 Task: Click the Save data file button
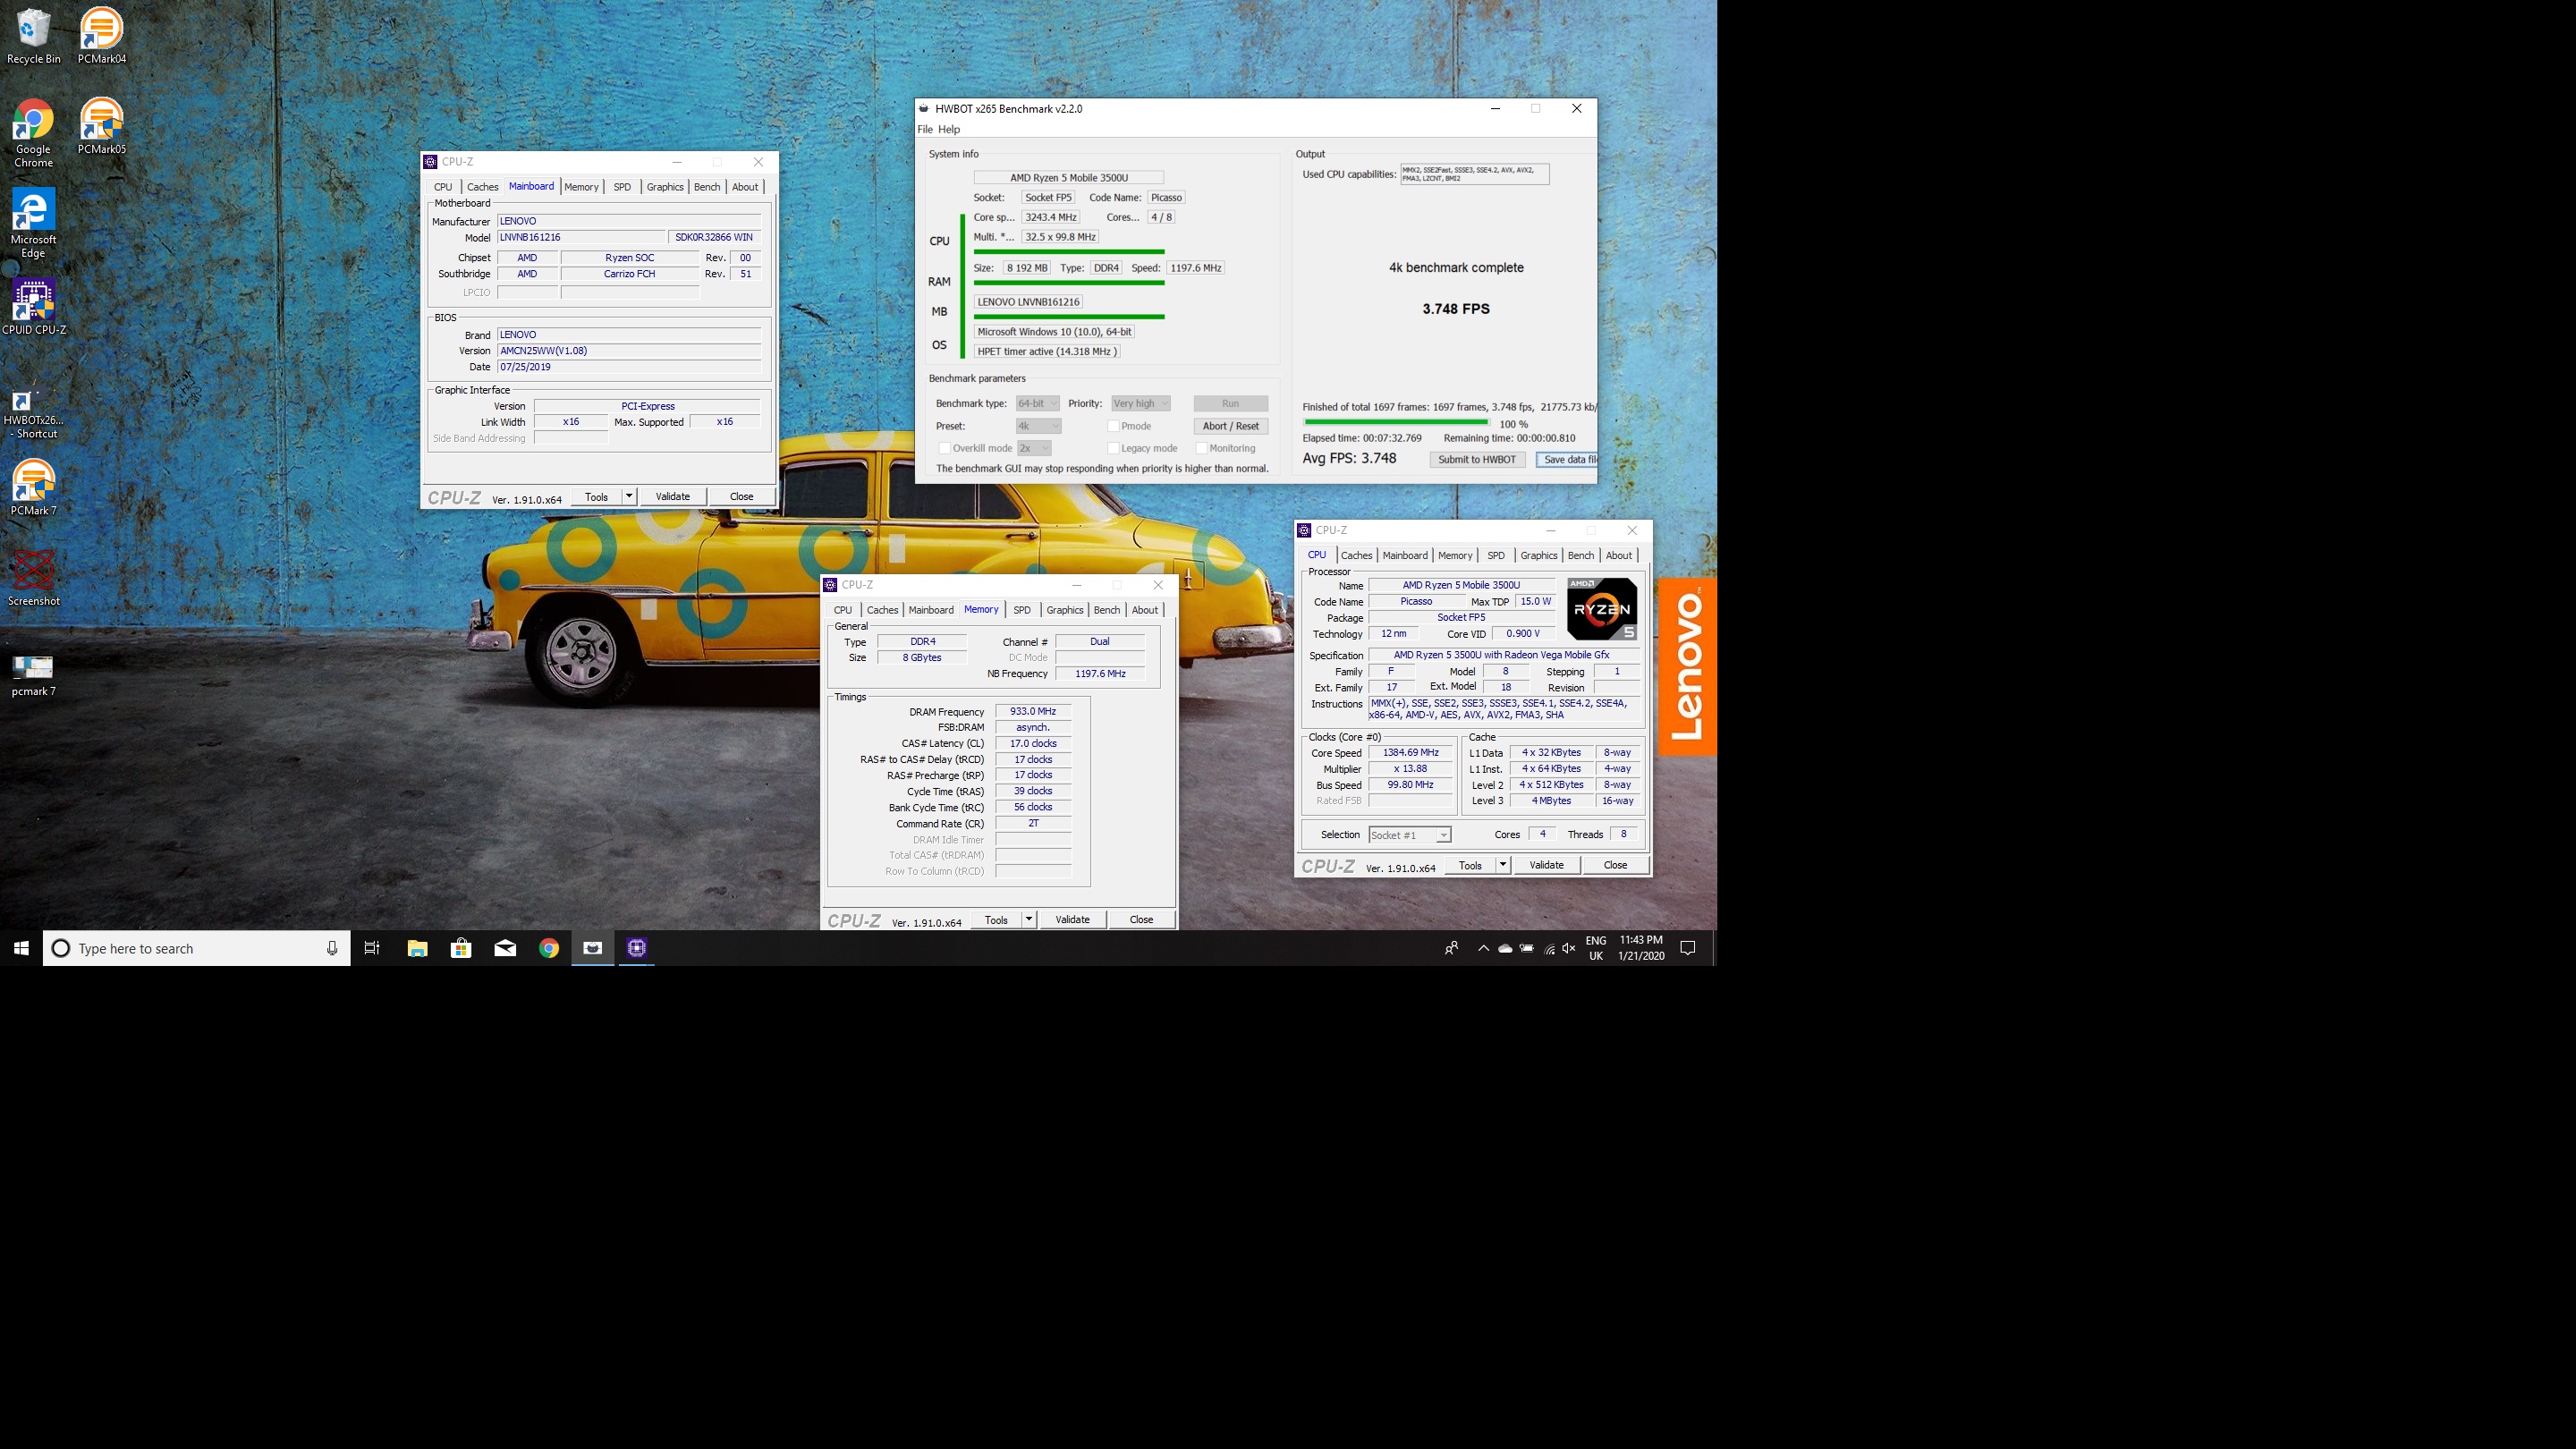click(1567, 460)
